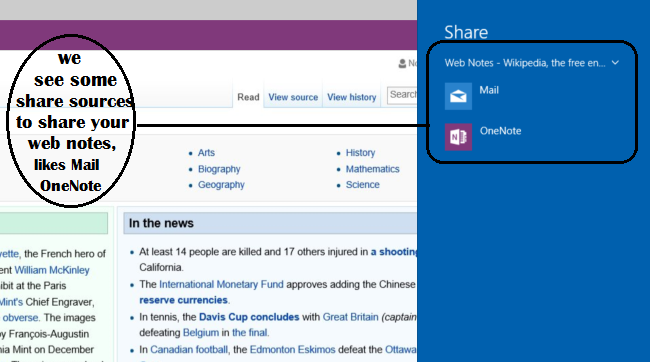Image resolution: width=650 pixels, height=362 pixels.
Task: Click the user account icon near top
Action: [402, 63]
